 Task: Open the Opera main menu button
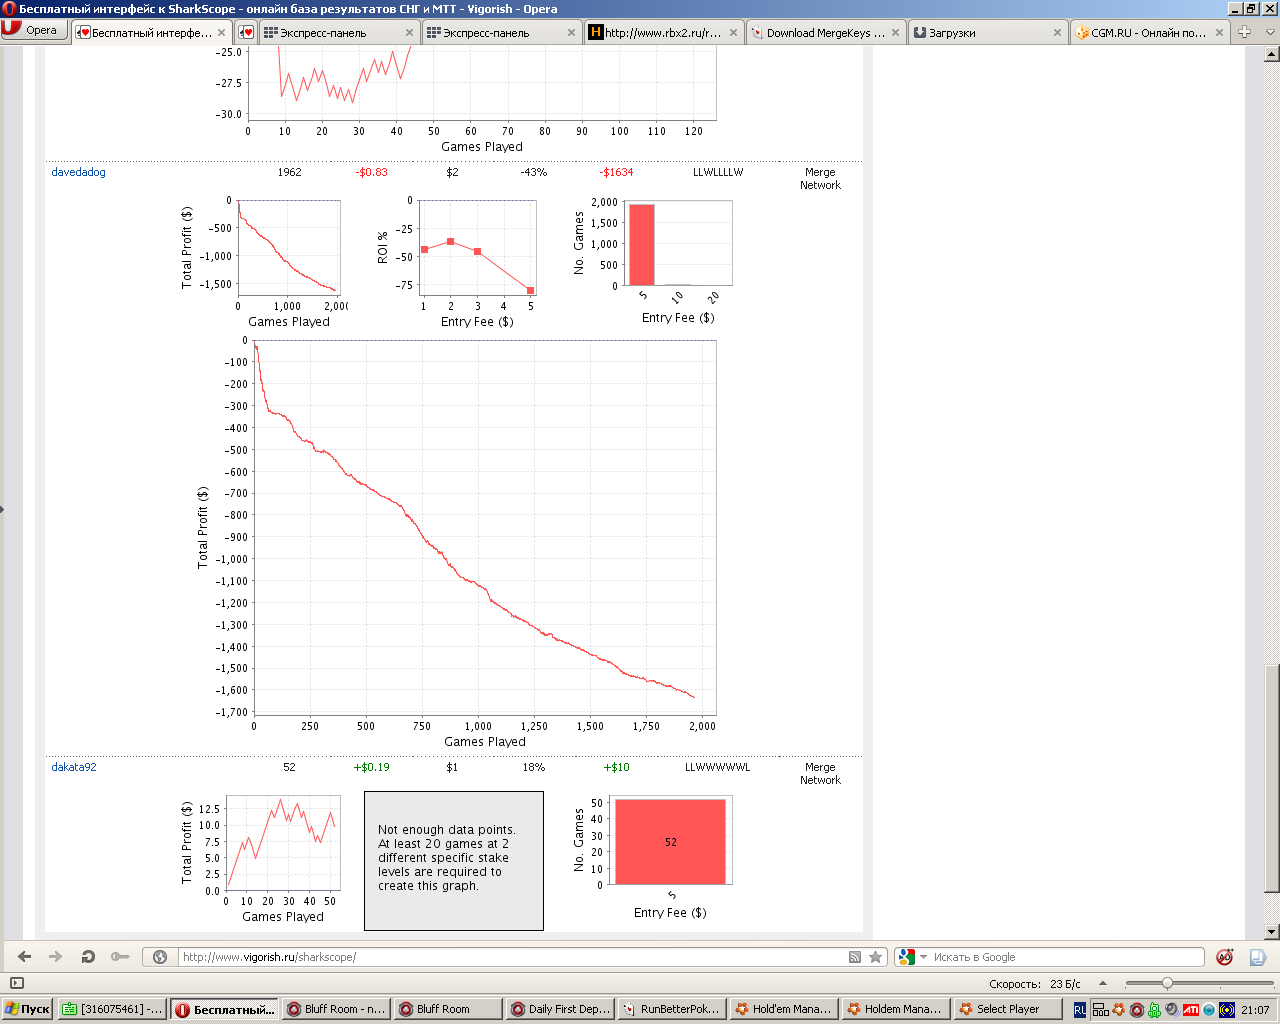pyautogui.click(x=35, y=30)
